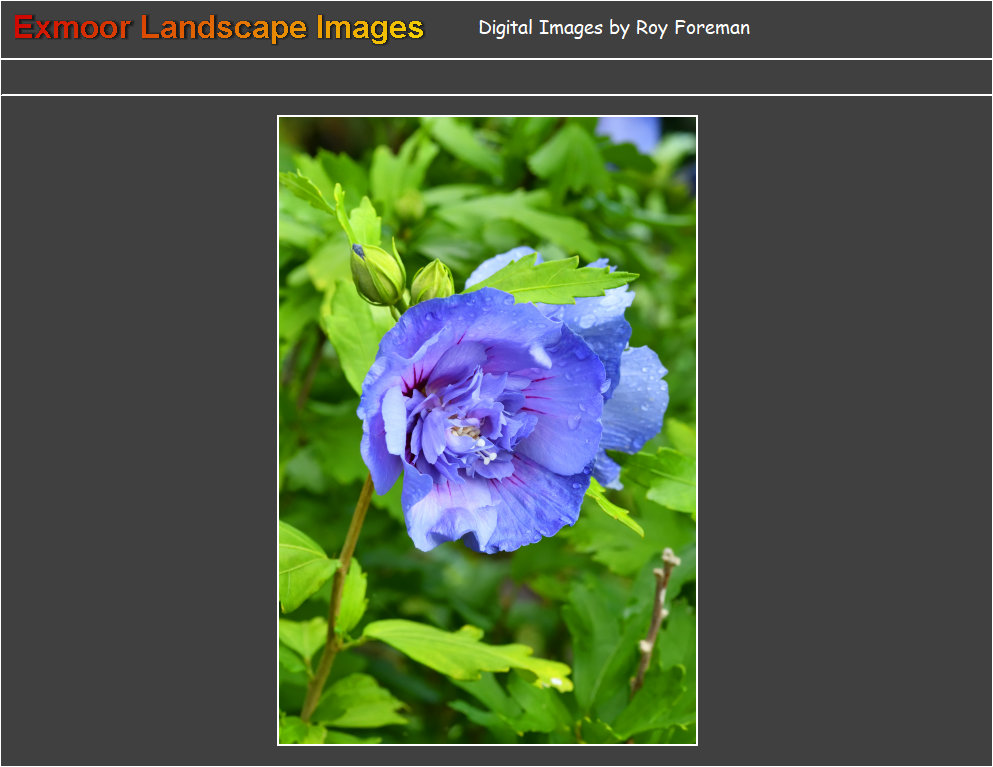Click the word Images in the yellow heading
Viewport: 993px width, 767px height.
(370, 28)
